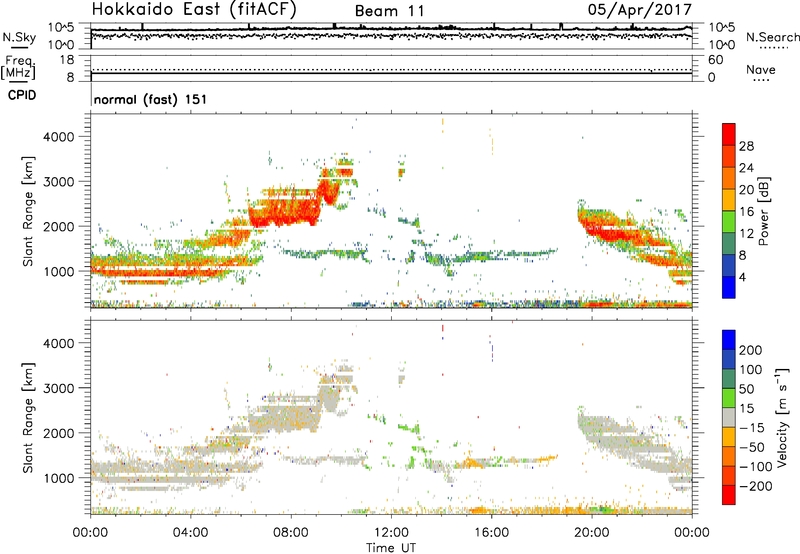Viewport: 800px width, 554px height.
Task: Click the 'N.Sky' legend label
Action: coord(19,37)
